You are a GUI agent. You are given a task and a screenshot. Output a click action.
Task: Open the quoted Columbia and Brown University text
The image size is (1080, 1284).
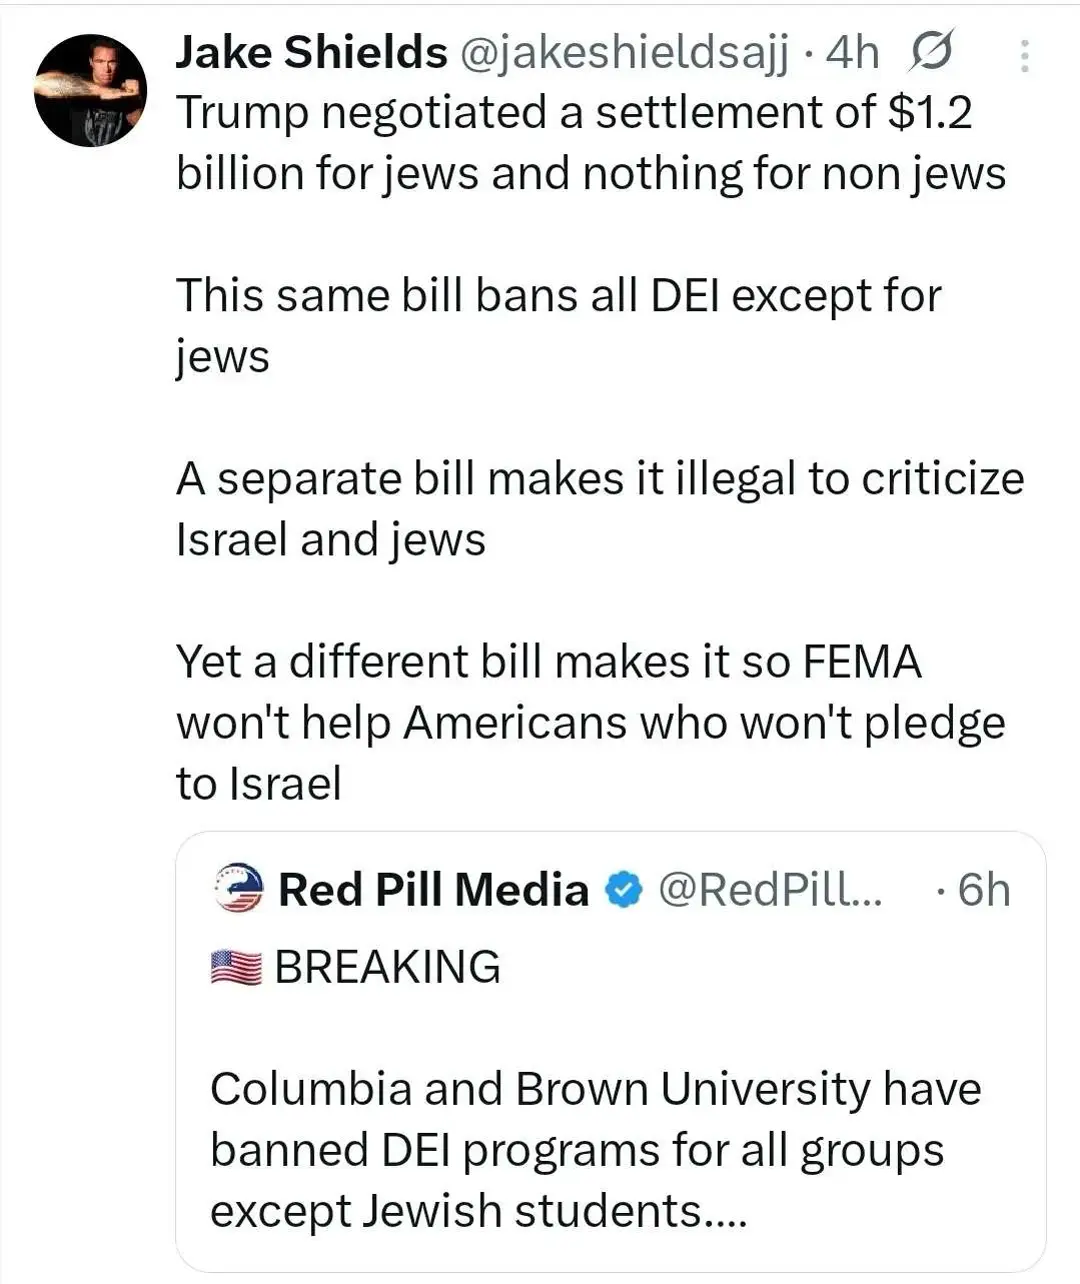[595, 1149]
